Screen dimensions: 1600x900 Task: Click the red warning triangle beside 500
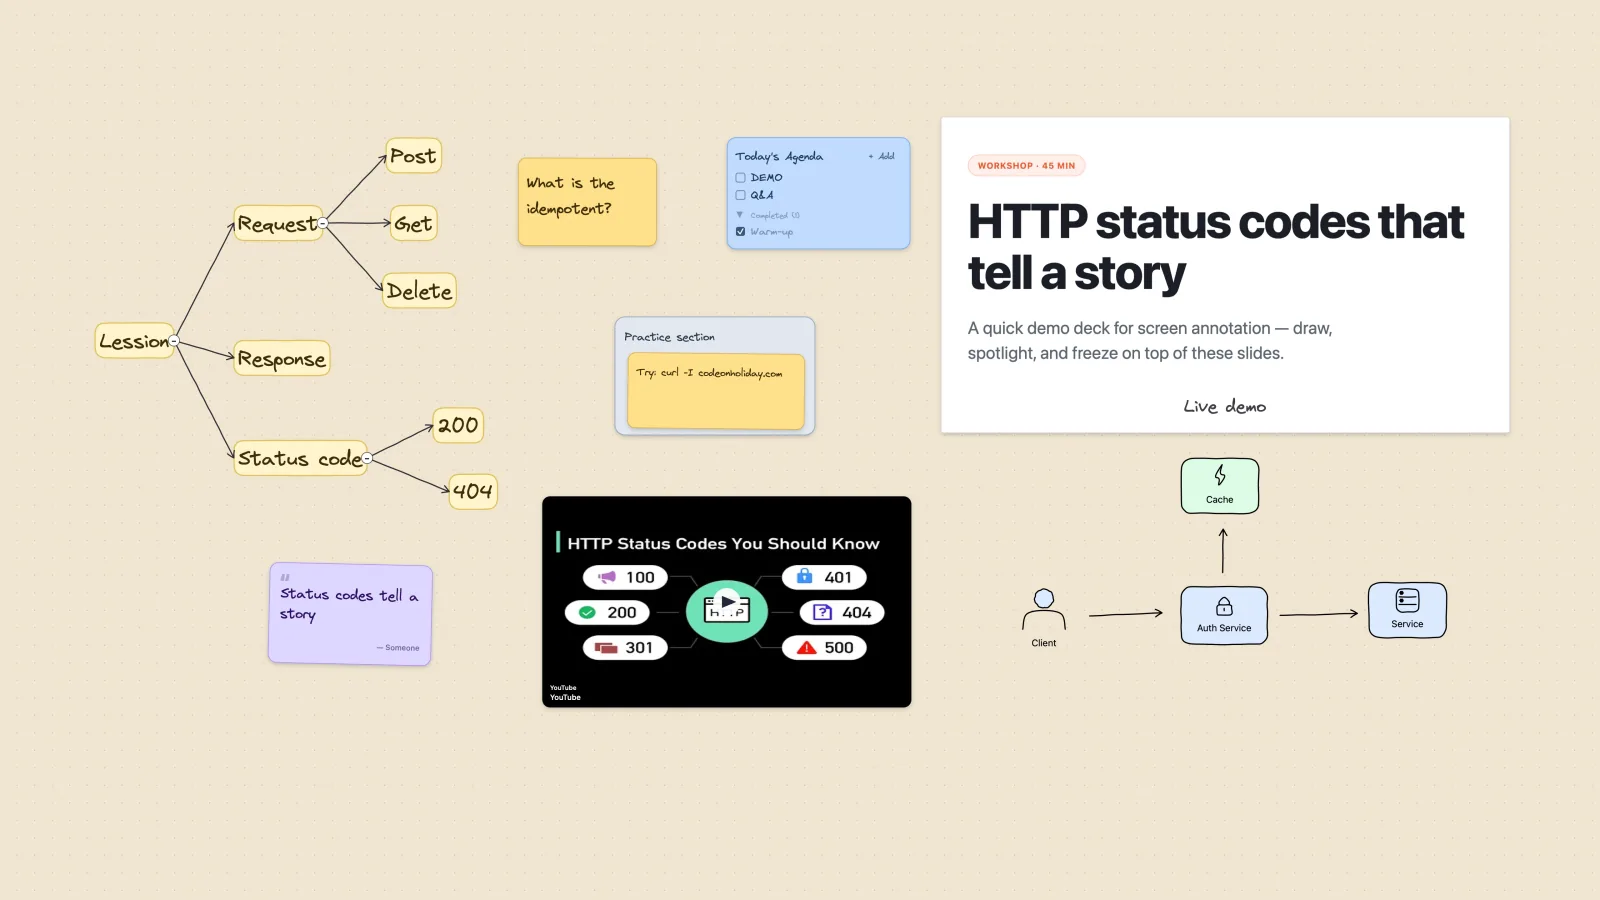coord(807,648)
